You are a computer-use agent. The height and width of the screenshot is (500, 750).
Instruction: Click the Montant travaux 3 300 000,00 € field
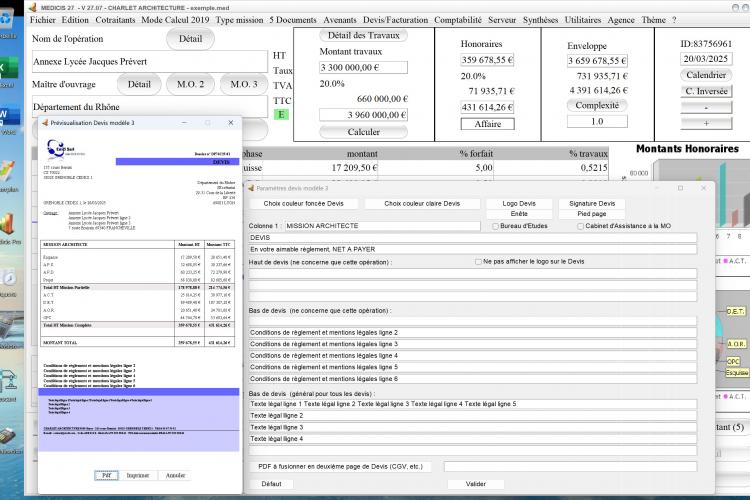click(x=364, y=67)
